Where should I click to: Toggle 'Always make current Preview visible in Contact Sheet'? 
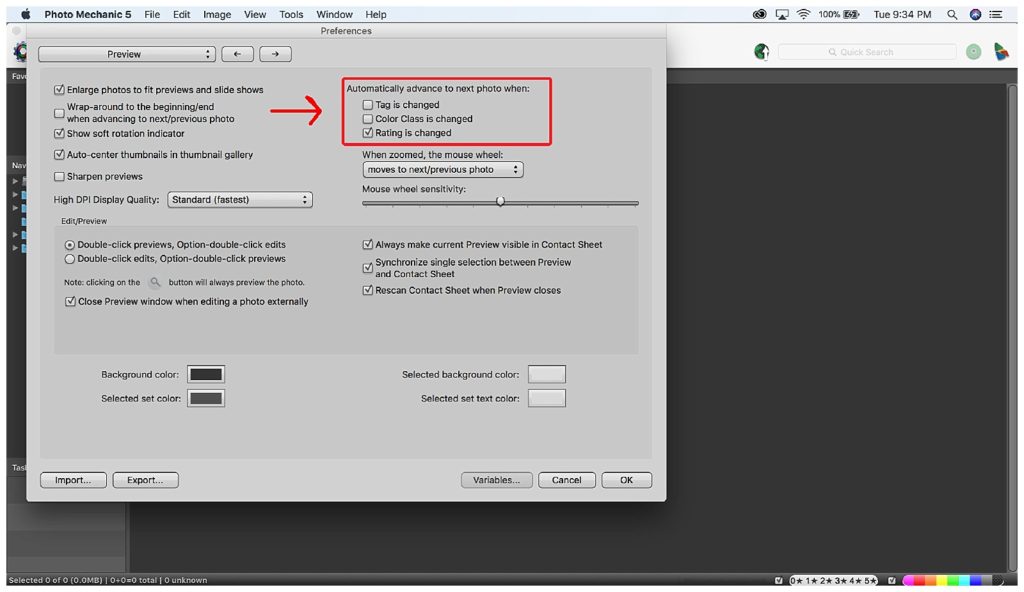click(x=368, y=244)
